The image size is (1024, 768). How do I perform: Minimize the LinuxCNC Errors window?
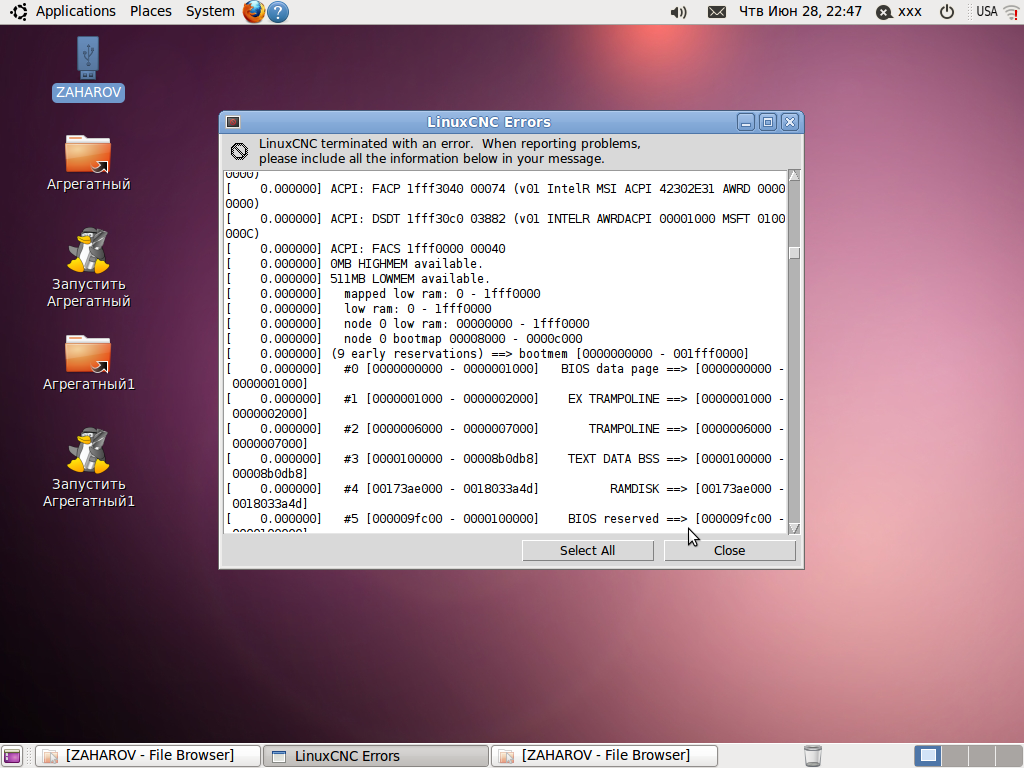pyautogui.click(x=746, y=122)
